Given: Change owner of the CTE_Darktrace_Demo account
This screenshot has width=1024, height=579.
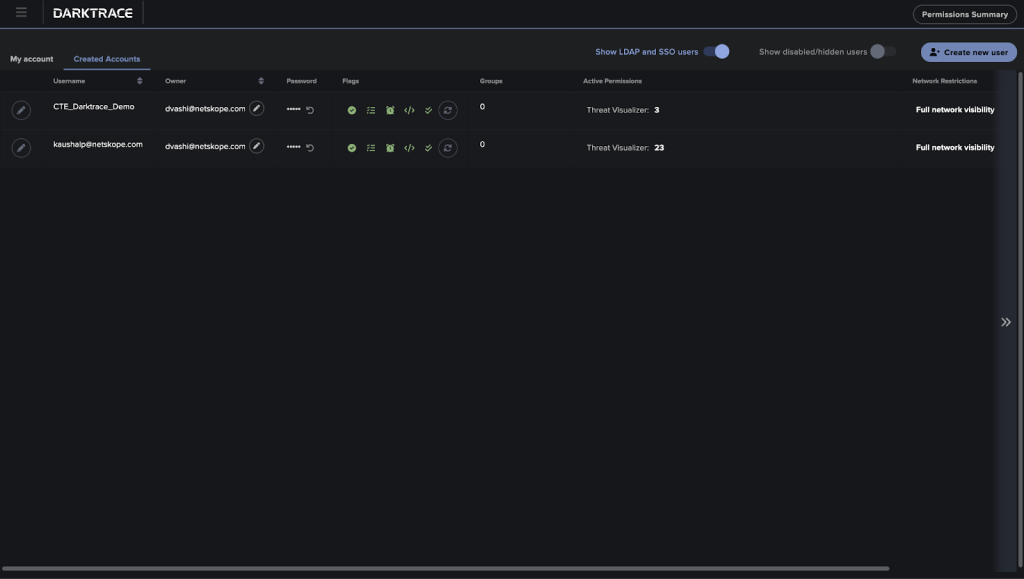Looking at the screenshot, I should (x=257, y=108).
